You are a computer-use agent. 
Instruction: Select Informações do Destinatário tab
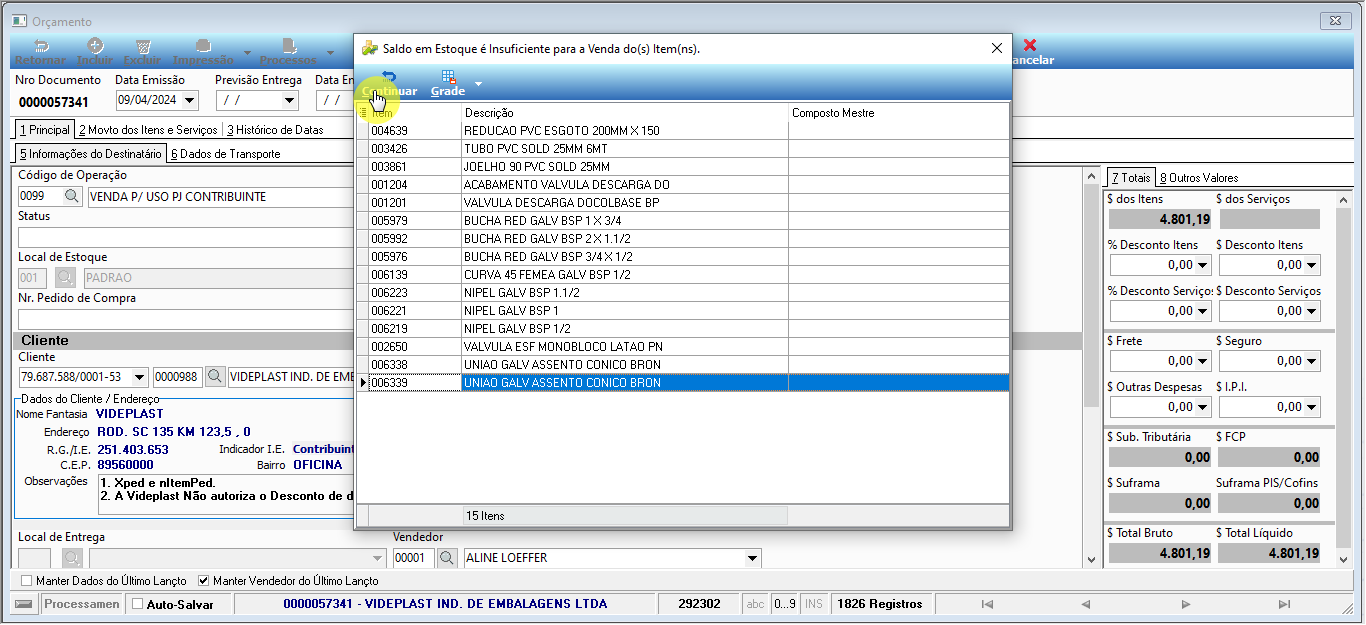(91, 154)
